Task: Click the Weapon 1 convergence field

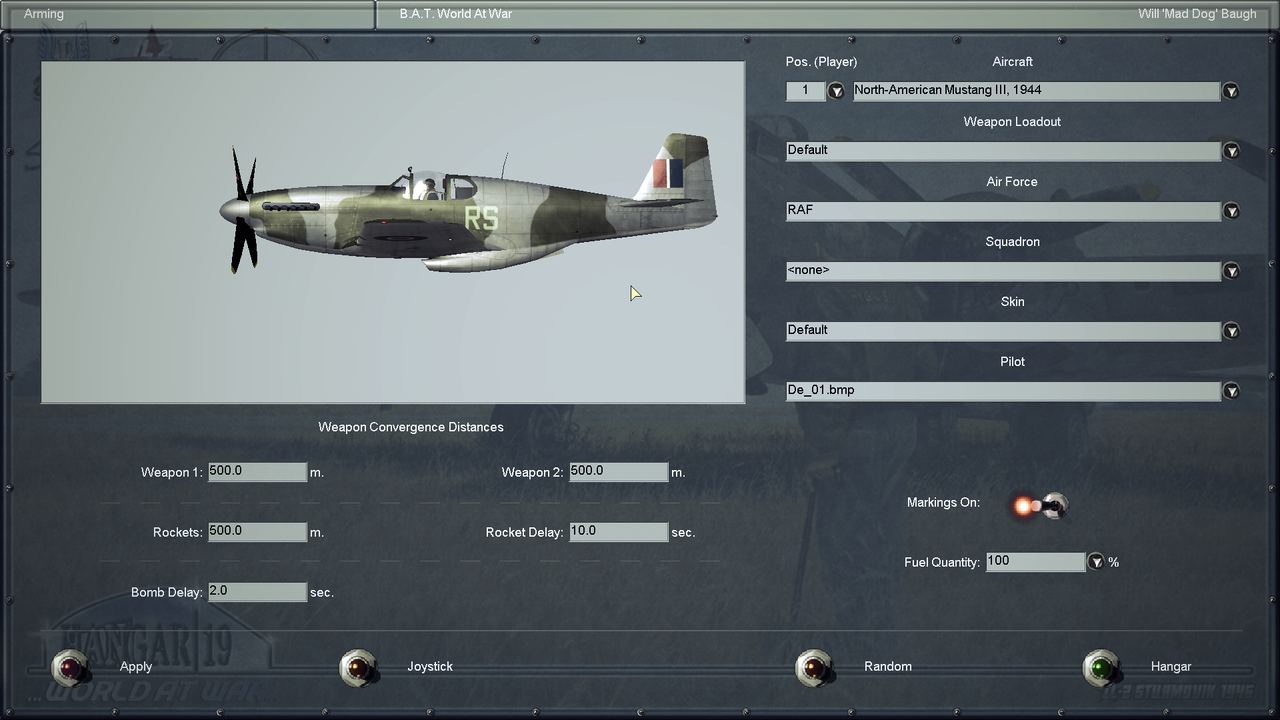Action: (256, 471)
